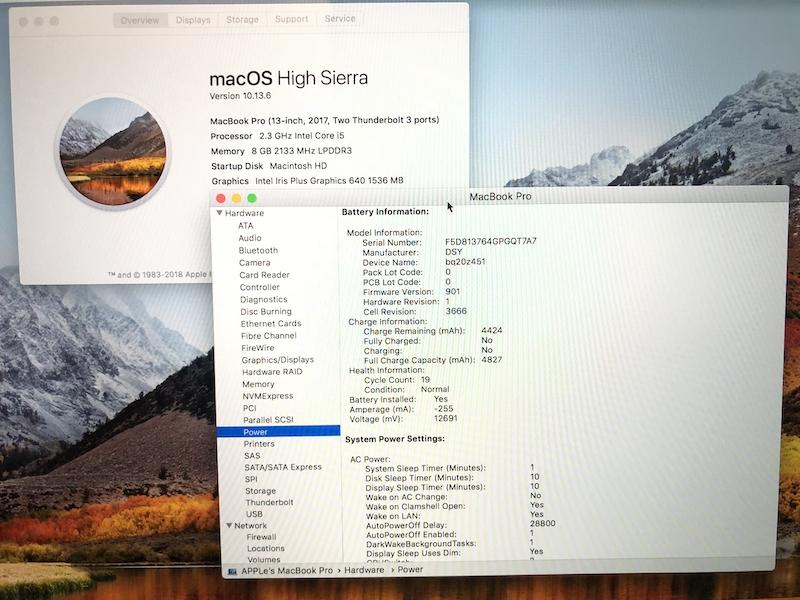
Task: Click USB in the hardware list
Action: [x=254, y=514]
